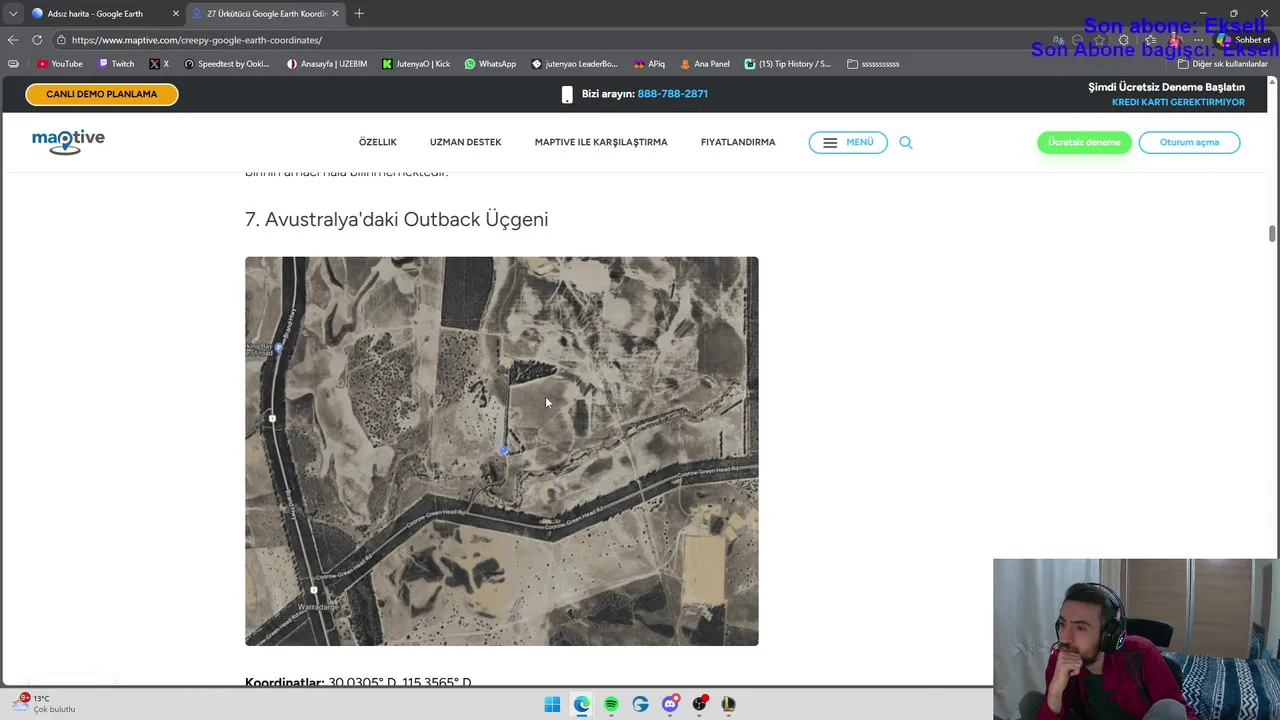This screenshot has height=720, width=1280.
Task: Click the Oturum açma button
Action: (1189, 142)
